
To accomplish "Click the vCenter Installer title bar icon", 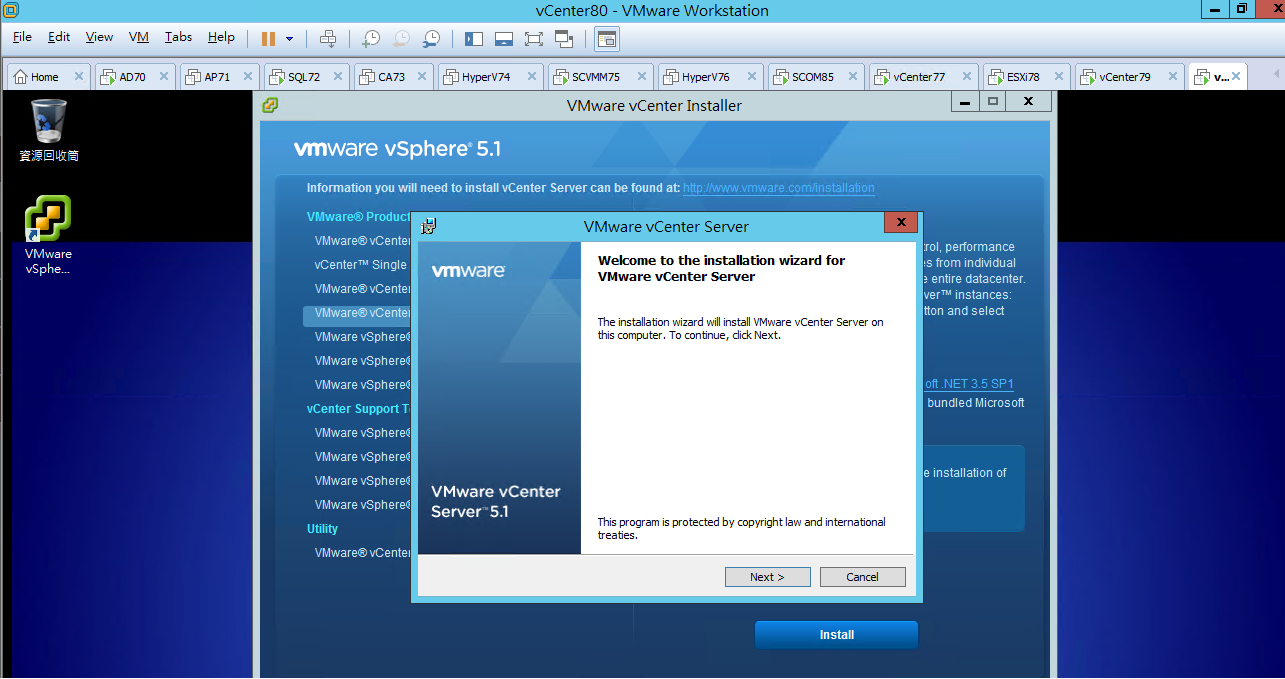I will tap(270, 105).
